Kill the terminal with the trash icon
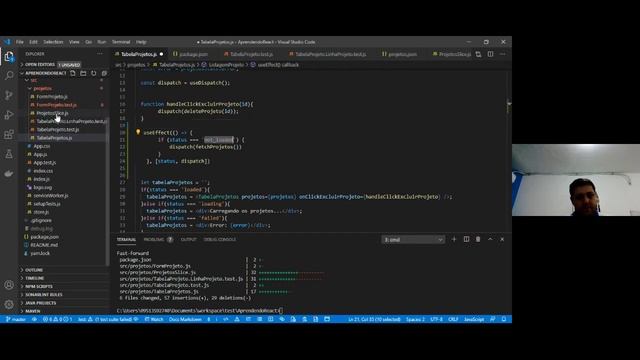640x360 pixels. tap(478, 239)
